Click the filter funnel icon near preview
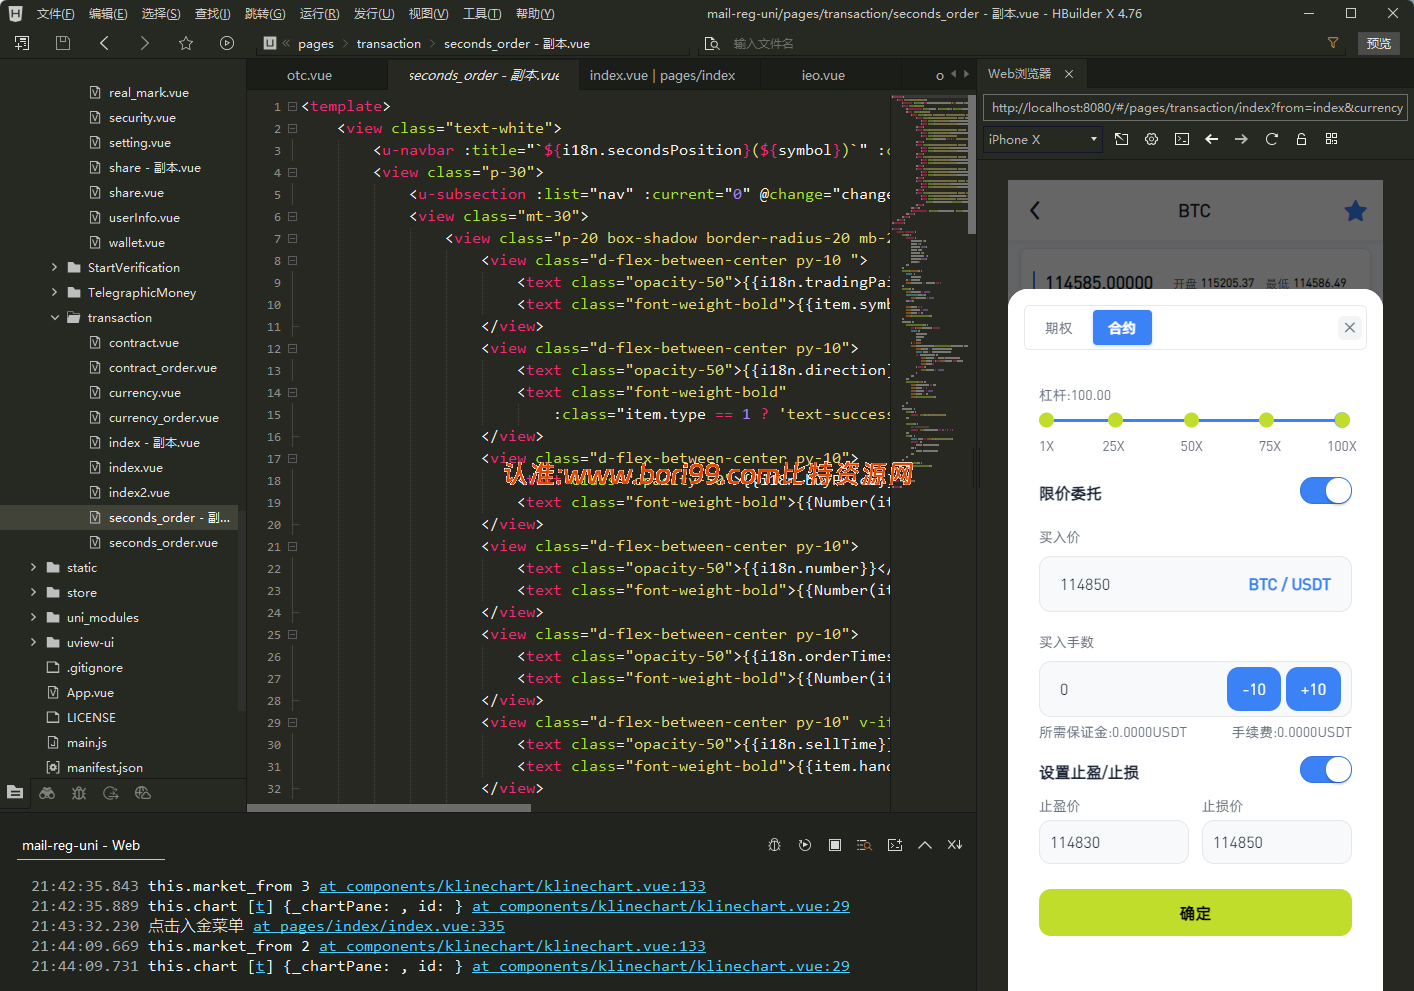Screen dimensions: 1414x991 1333,43
